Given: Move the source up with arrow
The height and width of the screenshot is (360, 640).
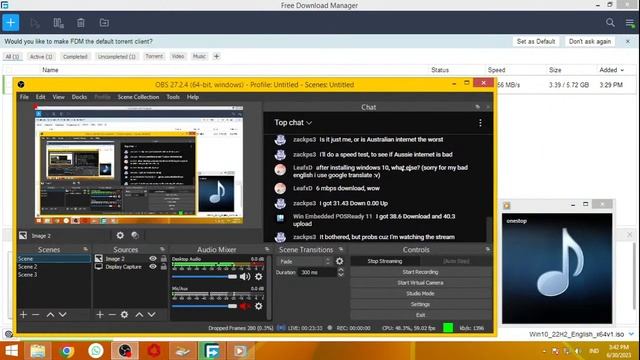Looking at the screenshot, I should tap(139, 315).
